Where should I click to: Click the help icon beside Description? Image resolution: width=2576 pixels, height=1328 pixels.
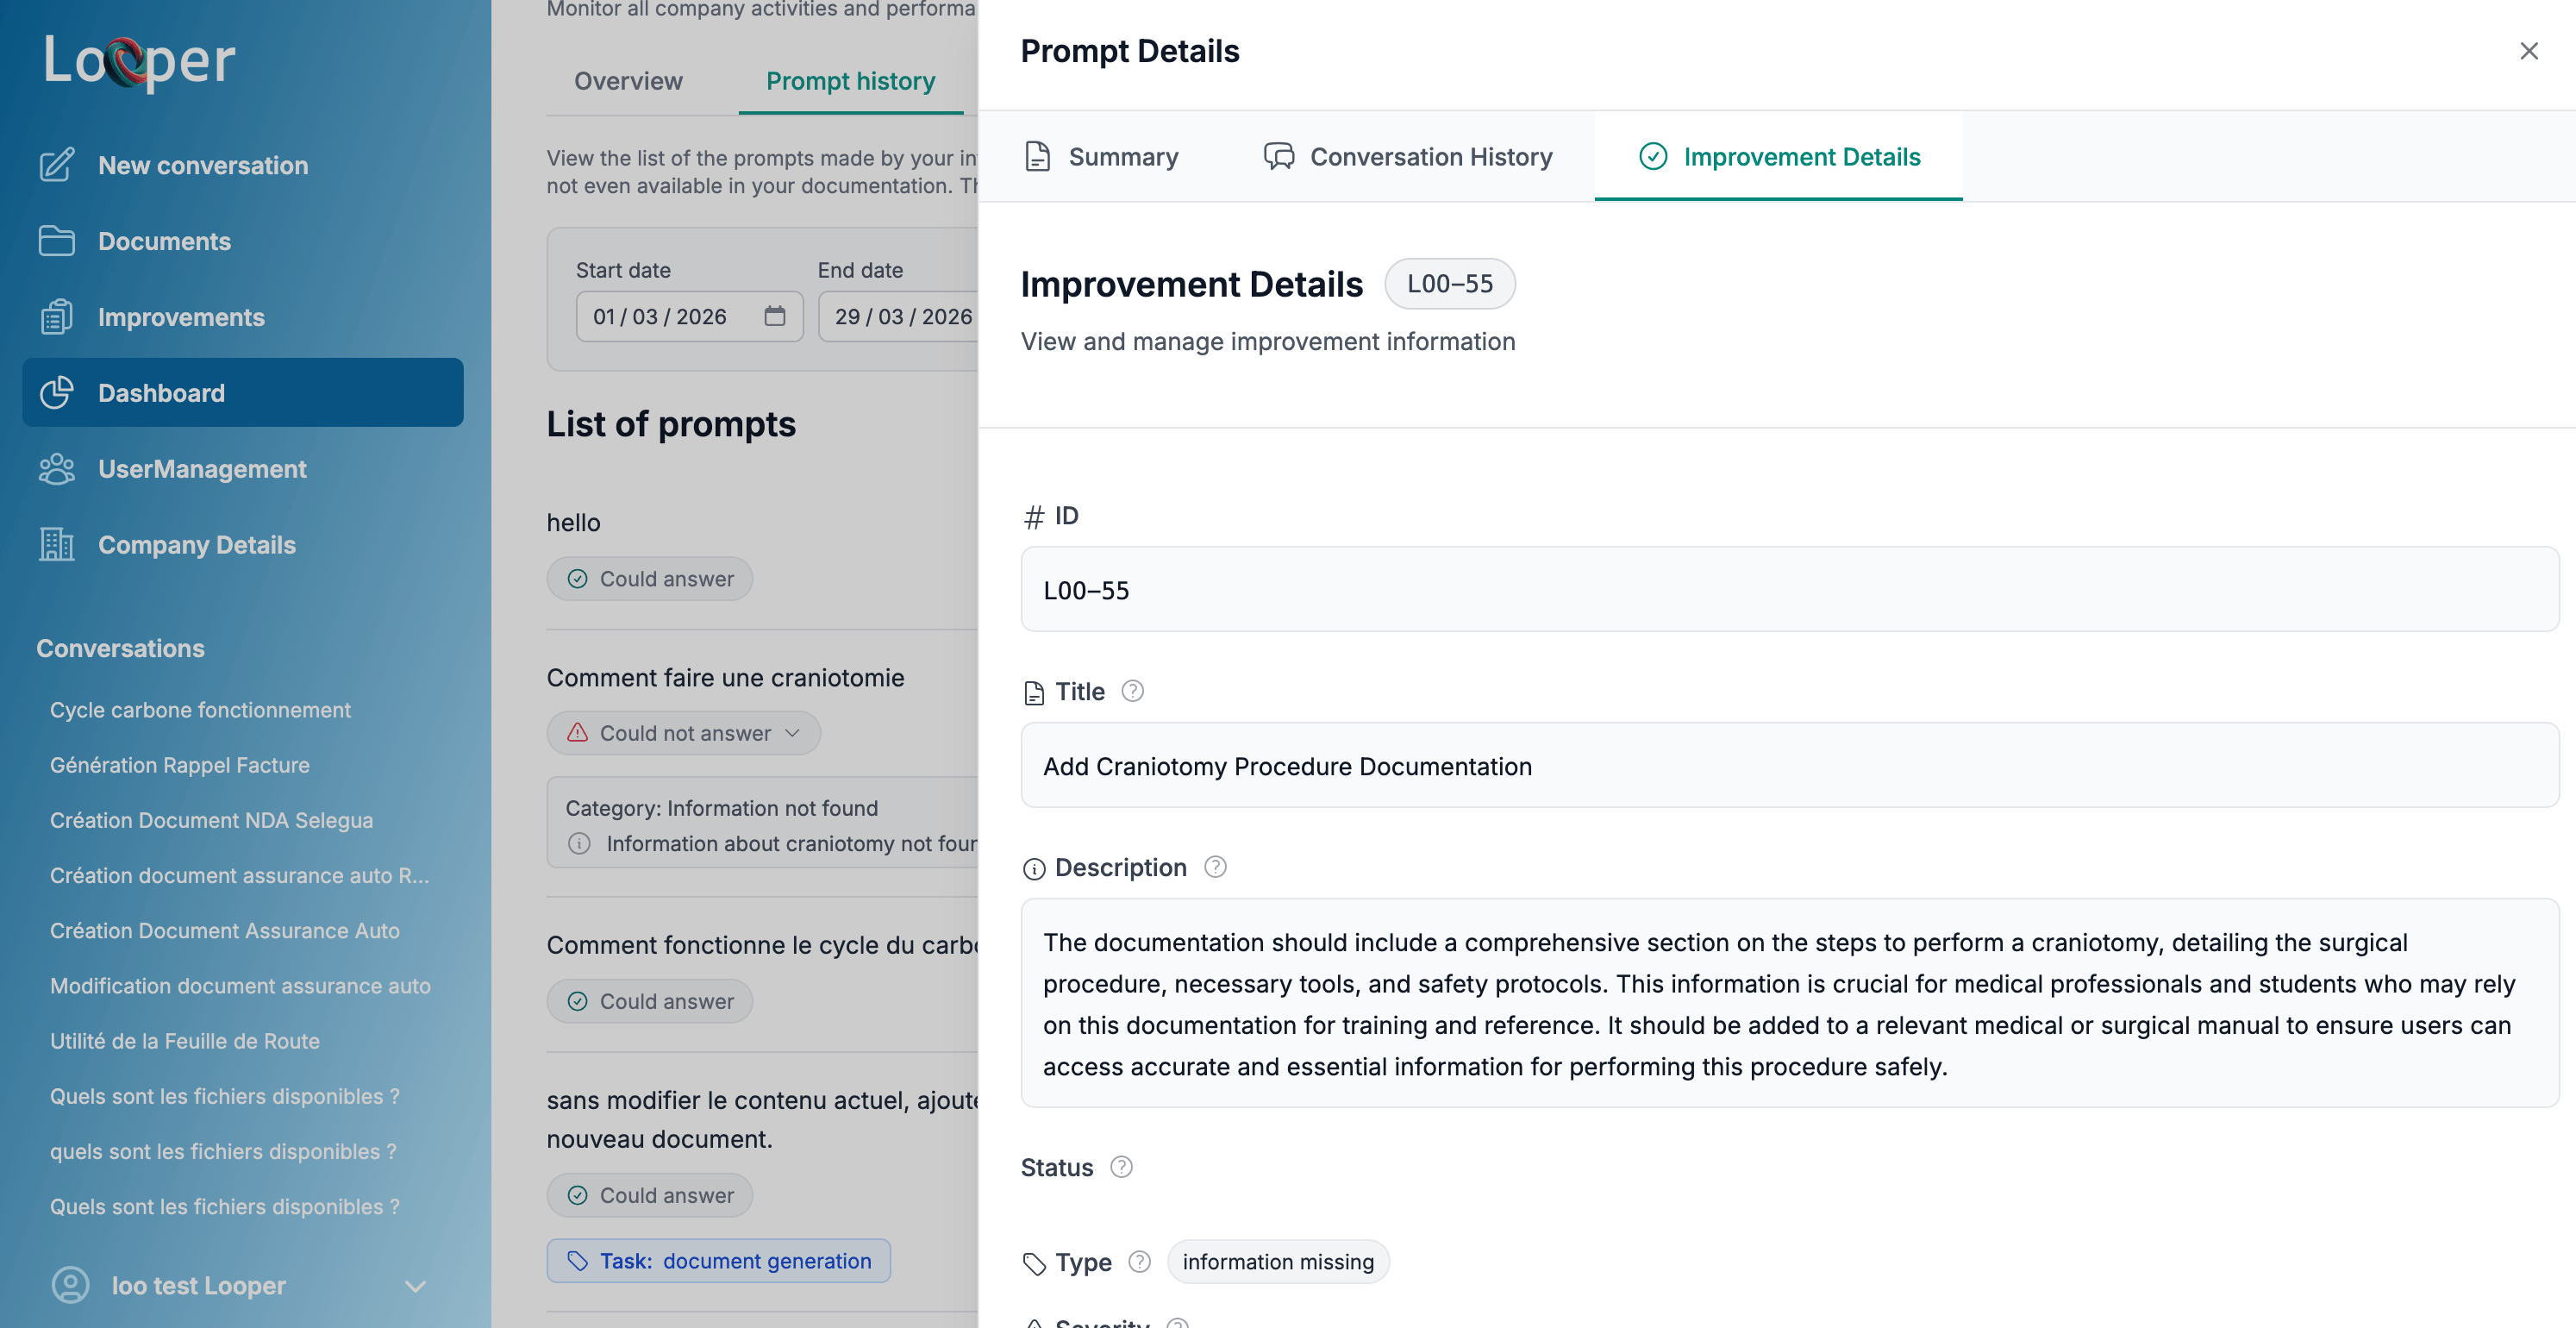tap(1216, 867)
